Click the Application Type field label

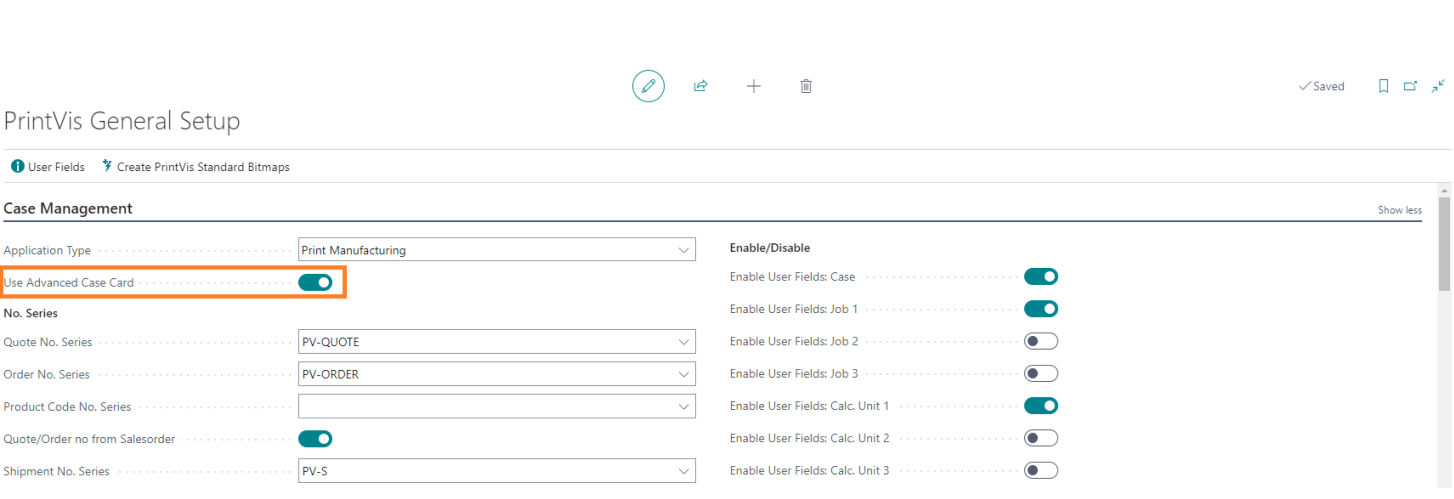pyautogui.click(x=47, y=251)
